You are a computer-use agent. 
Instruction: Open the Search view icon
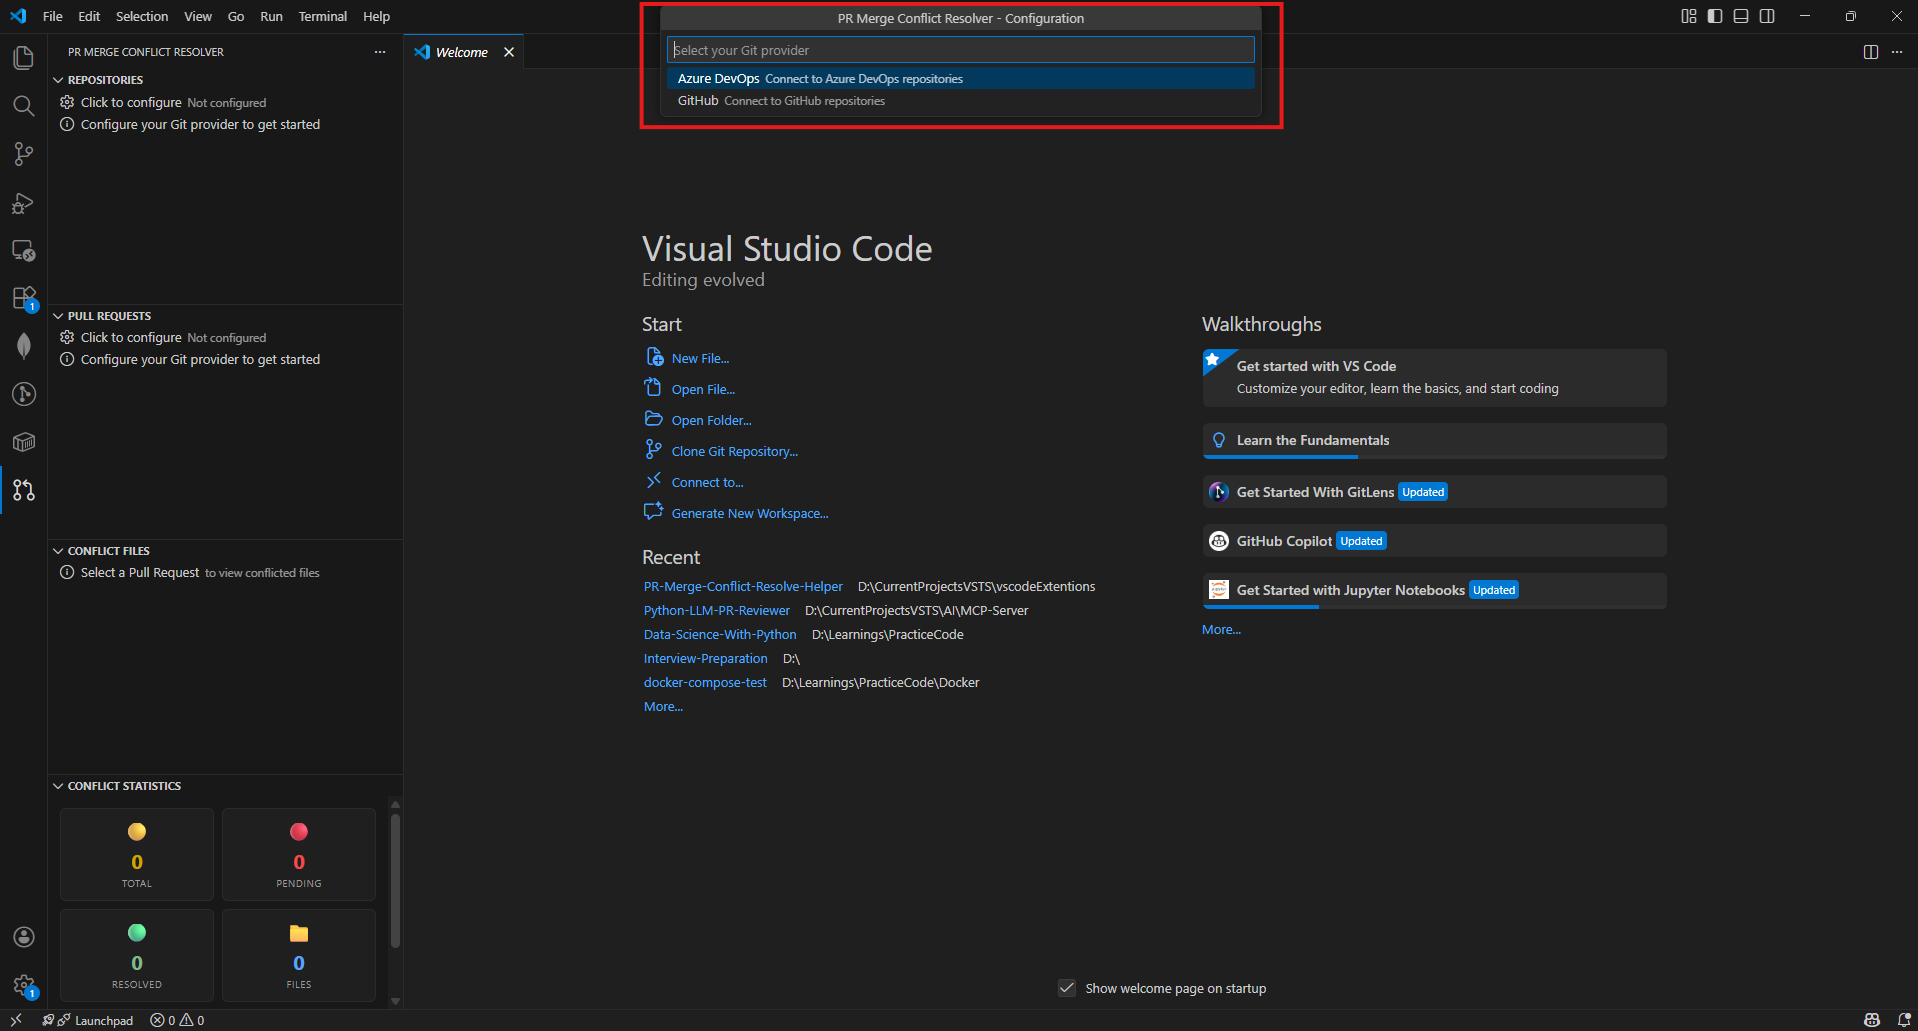(23, 106)
